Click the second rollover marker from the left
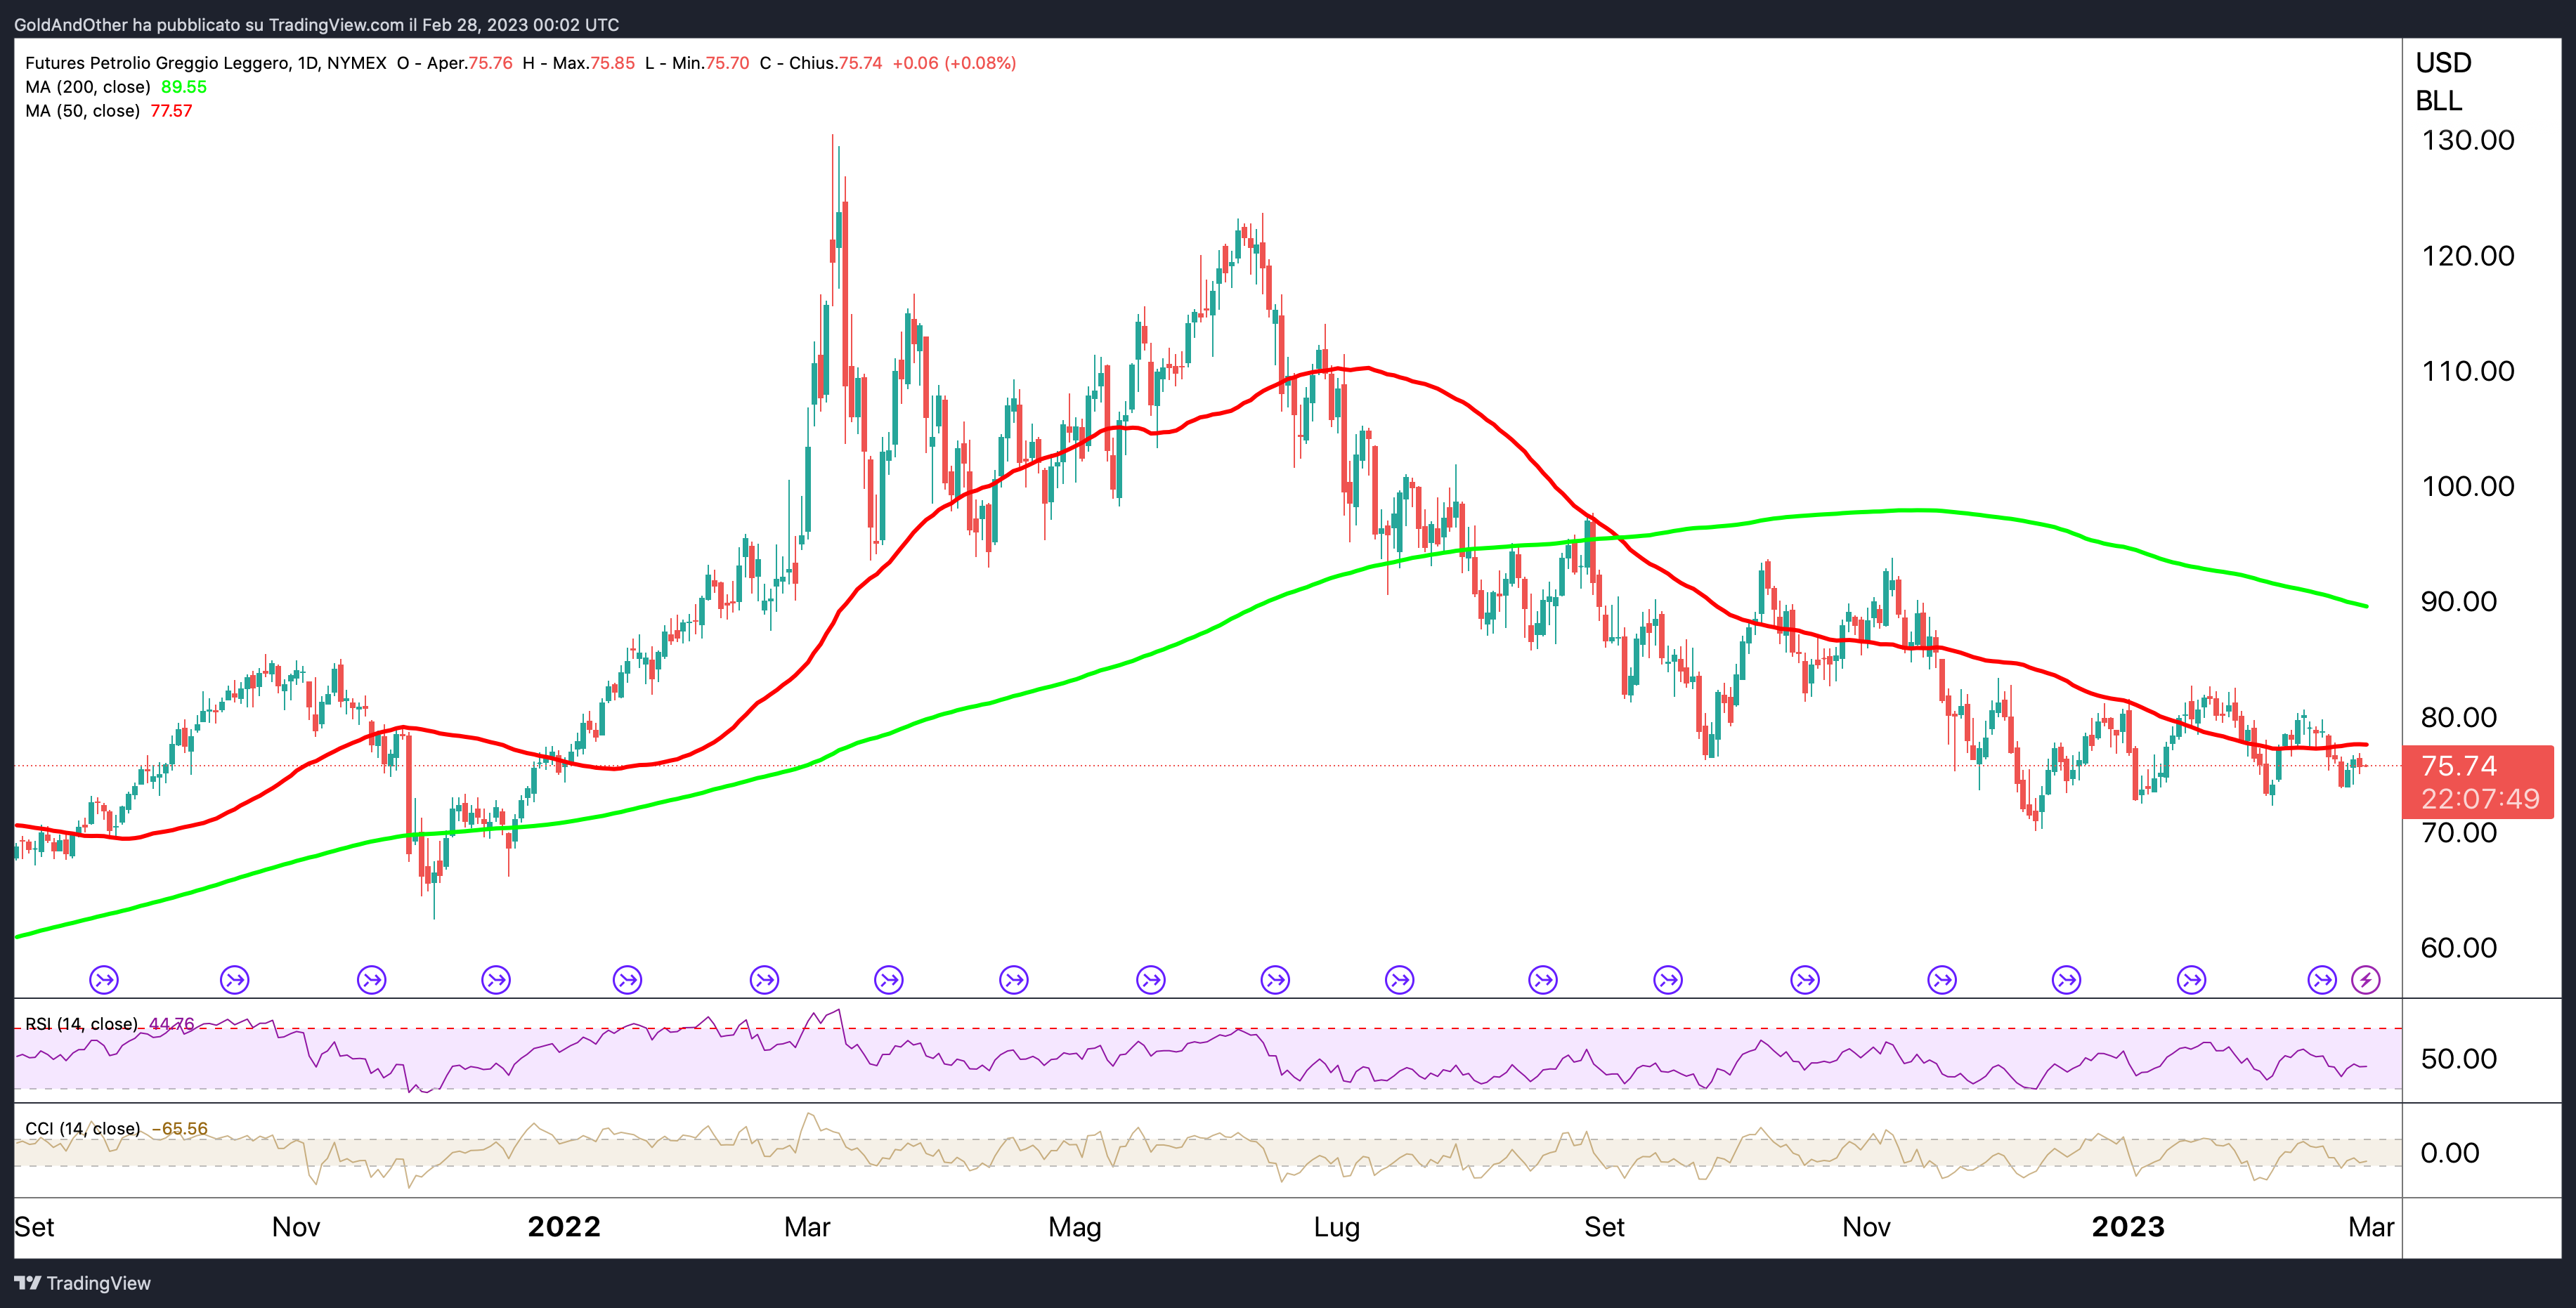Screen dimensions: 2576x1308 [235, 980]
